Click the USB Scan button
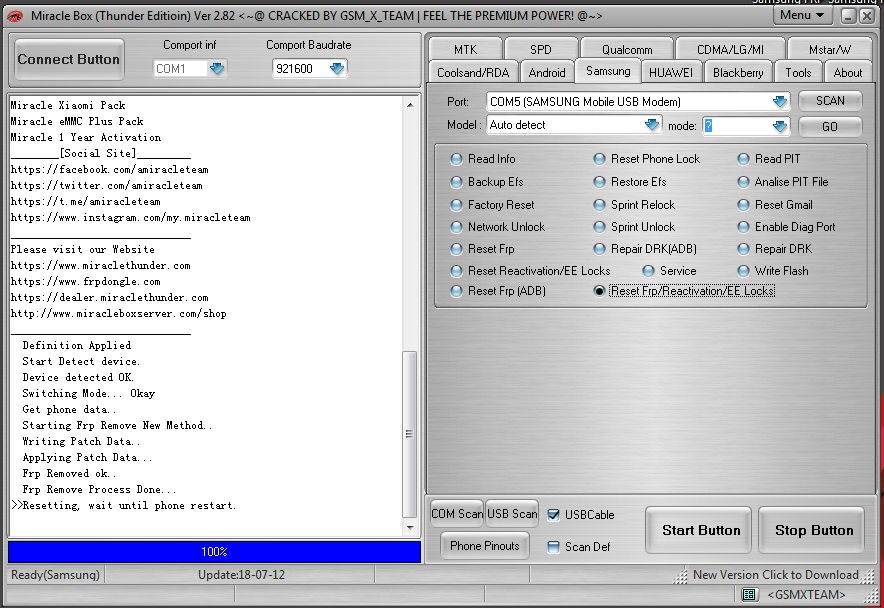The image size is (884, 608). pos(512,514)
